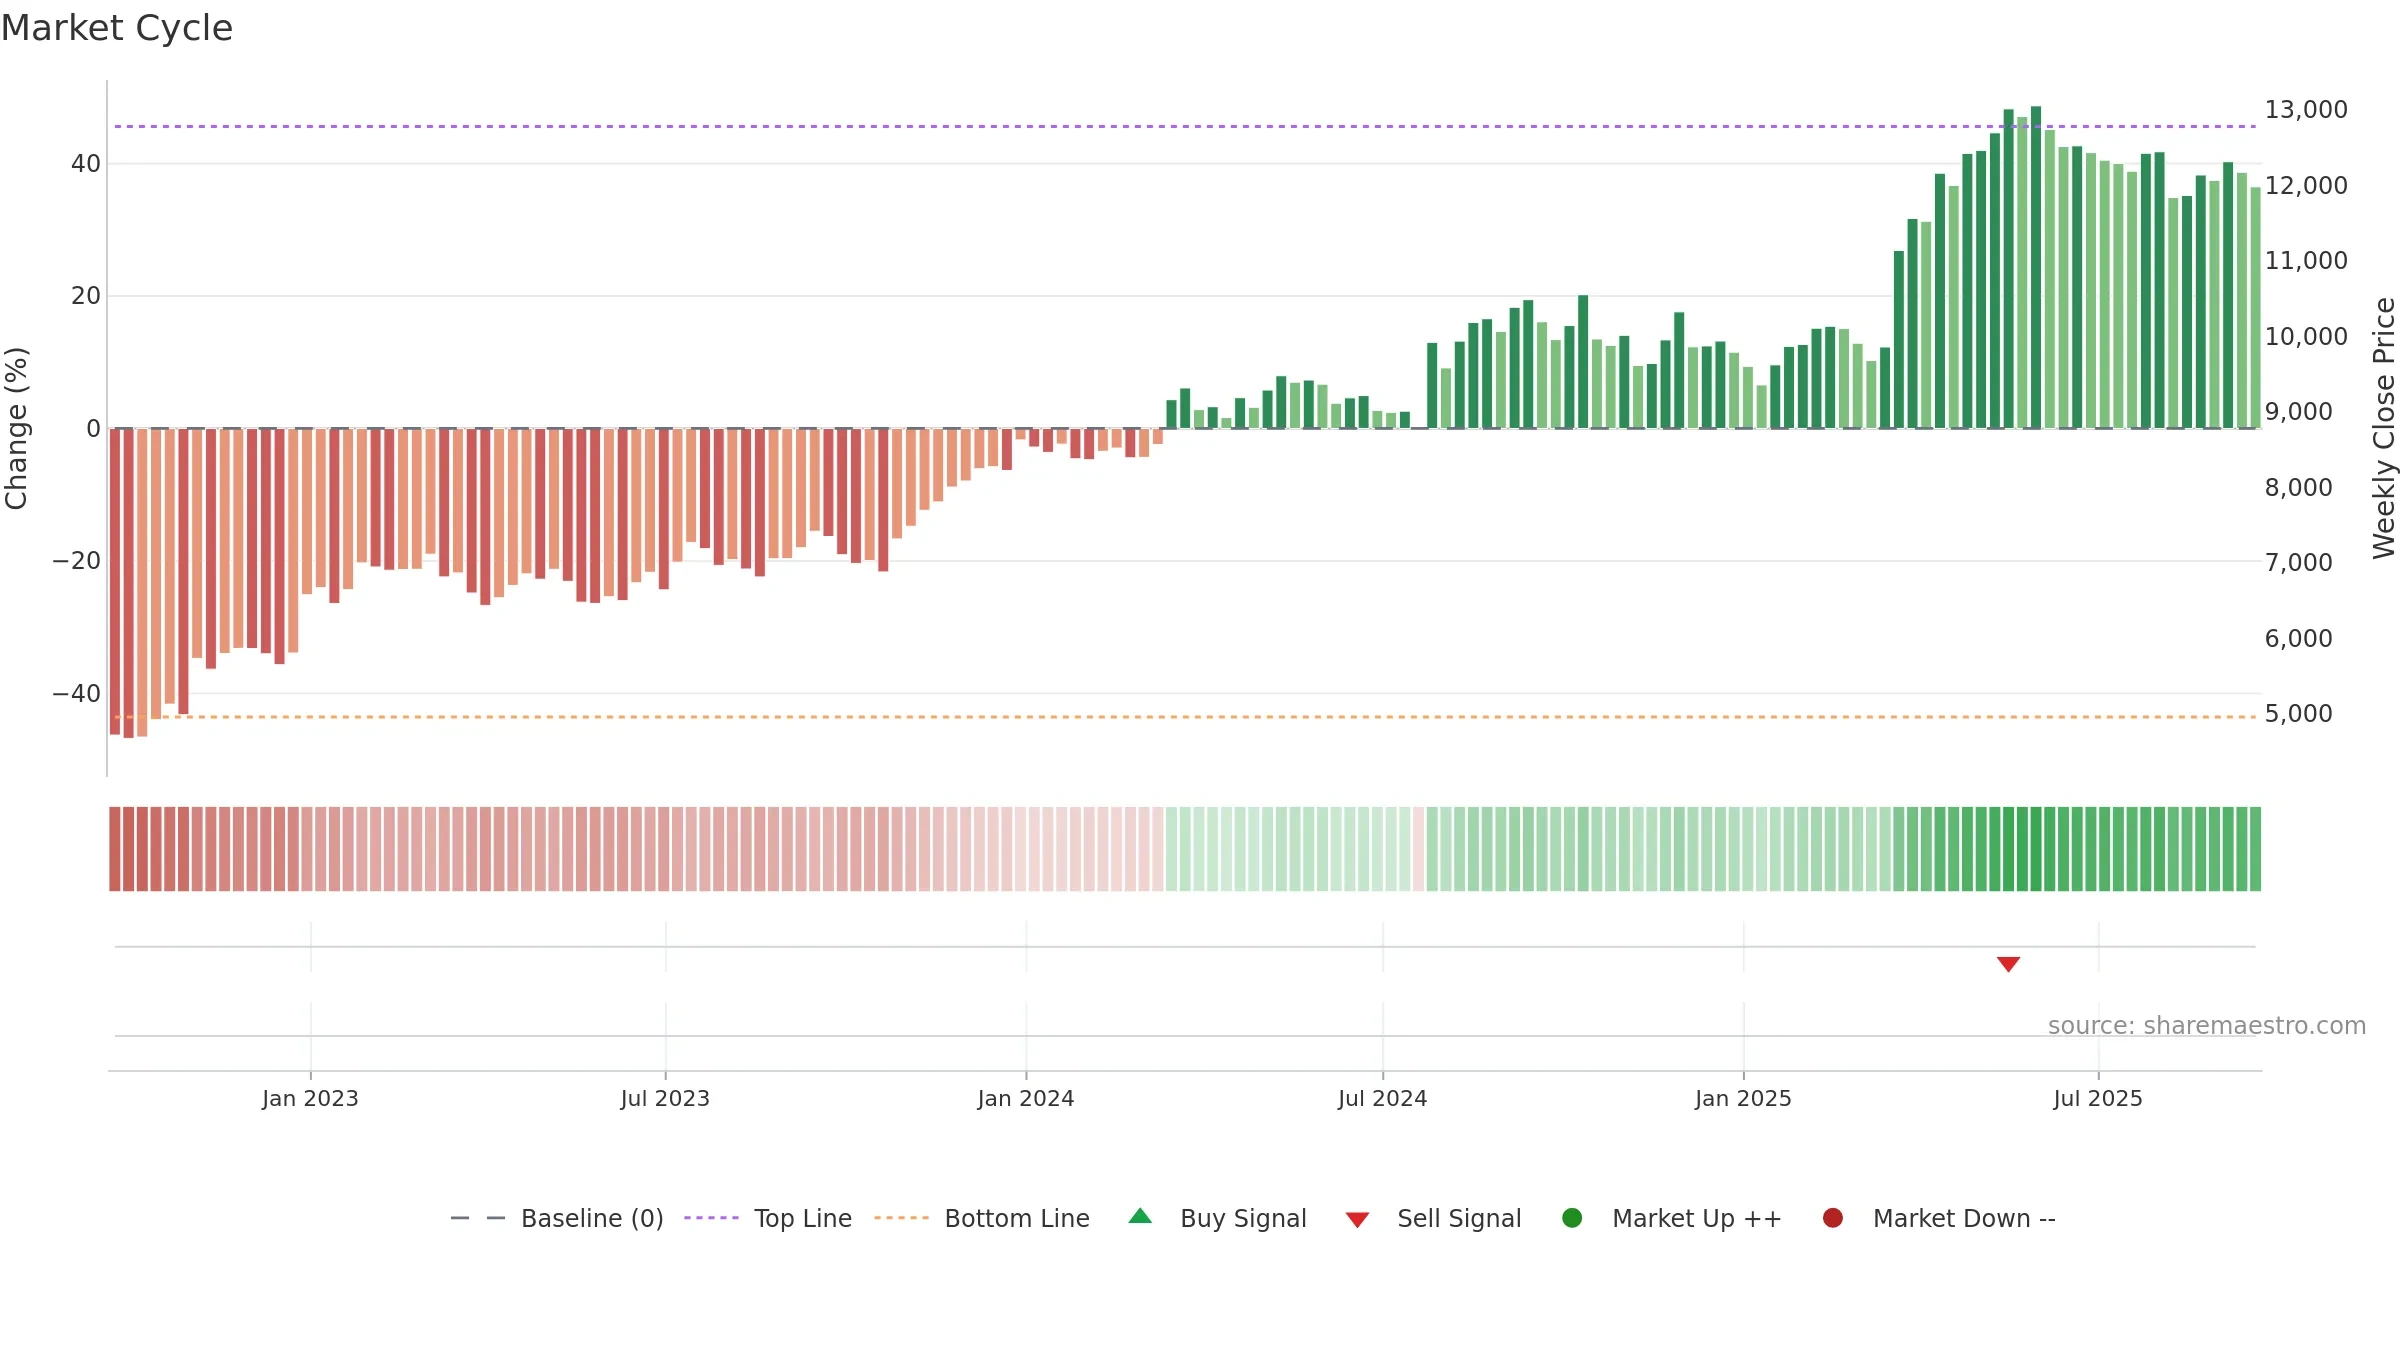Screen dimensions: 2400x1350
Task: Click the −40 tick on the Change axis
Action: coord(77,694)
